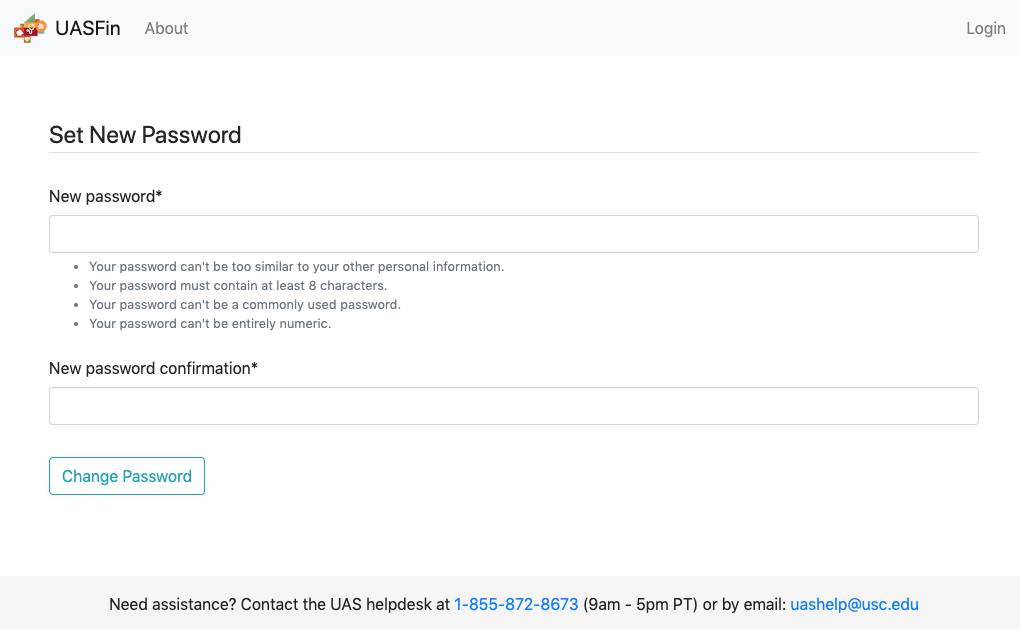This screenshot has height=629, width=1020.
Task: Open the About page in the navbar
Action: (x=166, y=28)
